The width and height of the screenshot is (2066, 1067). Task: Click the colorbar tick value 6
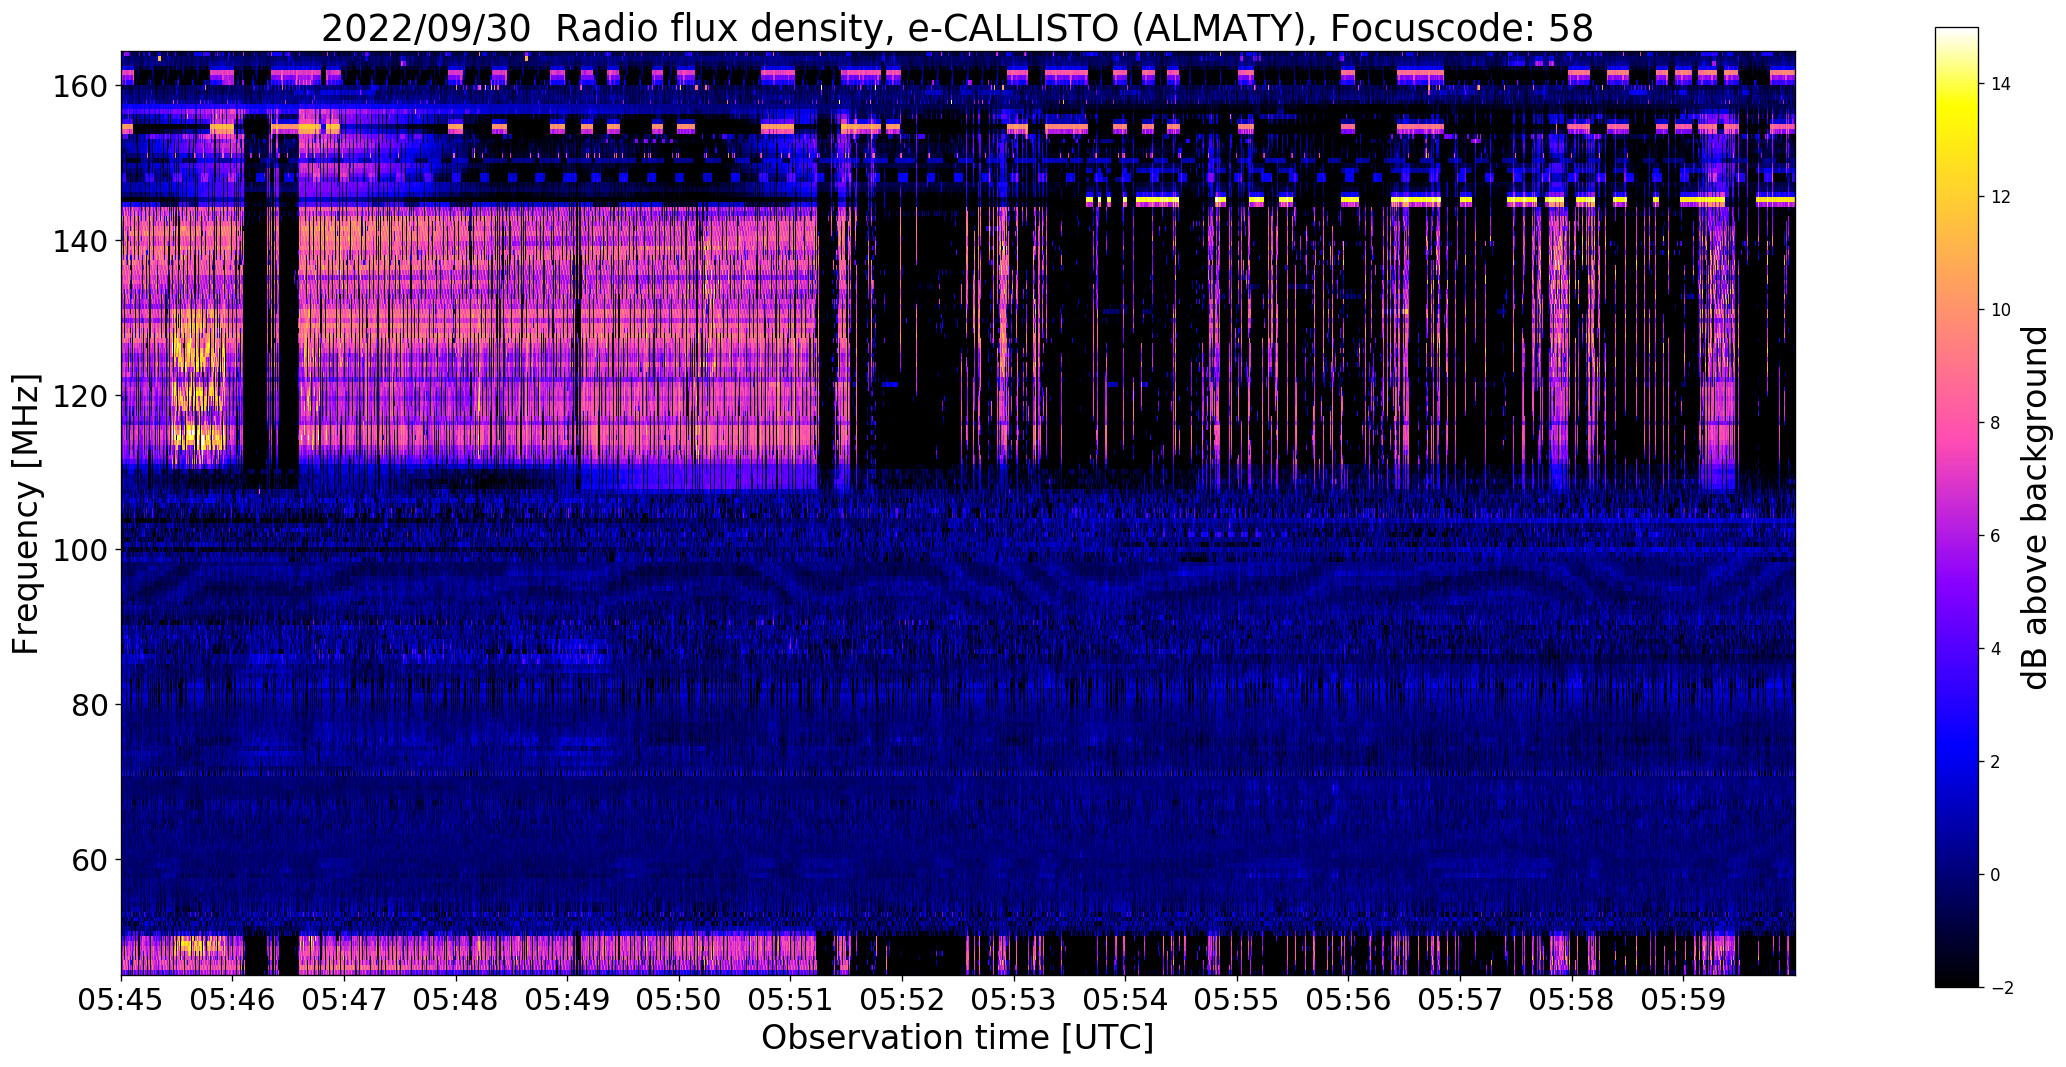tap(1995, 536)
